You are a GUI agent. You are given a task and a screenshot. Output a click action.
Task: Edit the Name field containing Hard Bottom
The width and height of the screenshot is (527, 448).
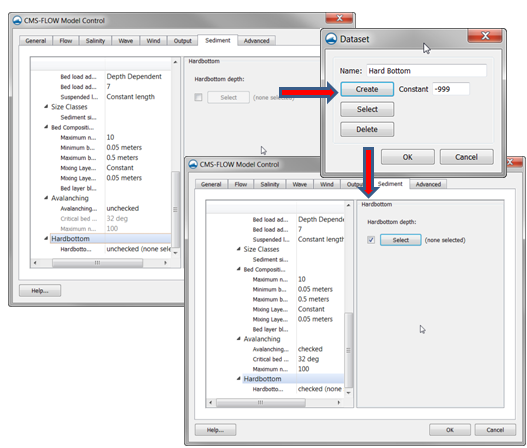[426, 71]
